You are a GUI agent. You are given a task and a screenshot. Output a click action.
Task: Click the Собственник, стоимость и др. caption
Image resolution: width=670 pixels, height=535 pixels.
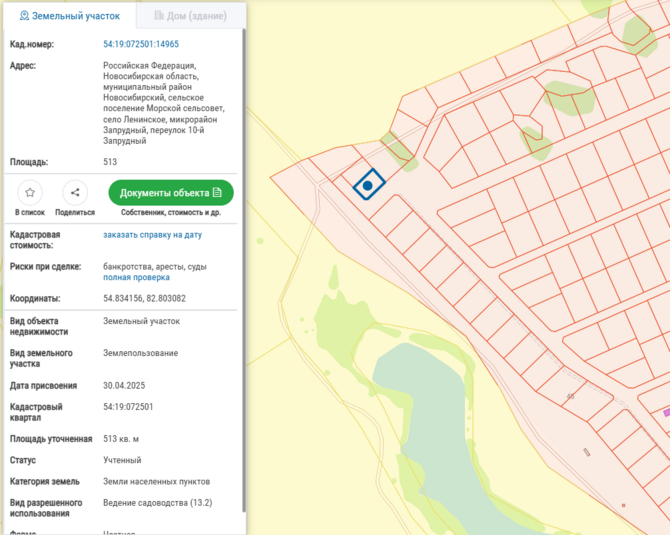click(171, 213)
